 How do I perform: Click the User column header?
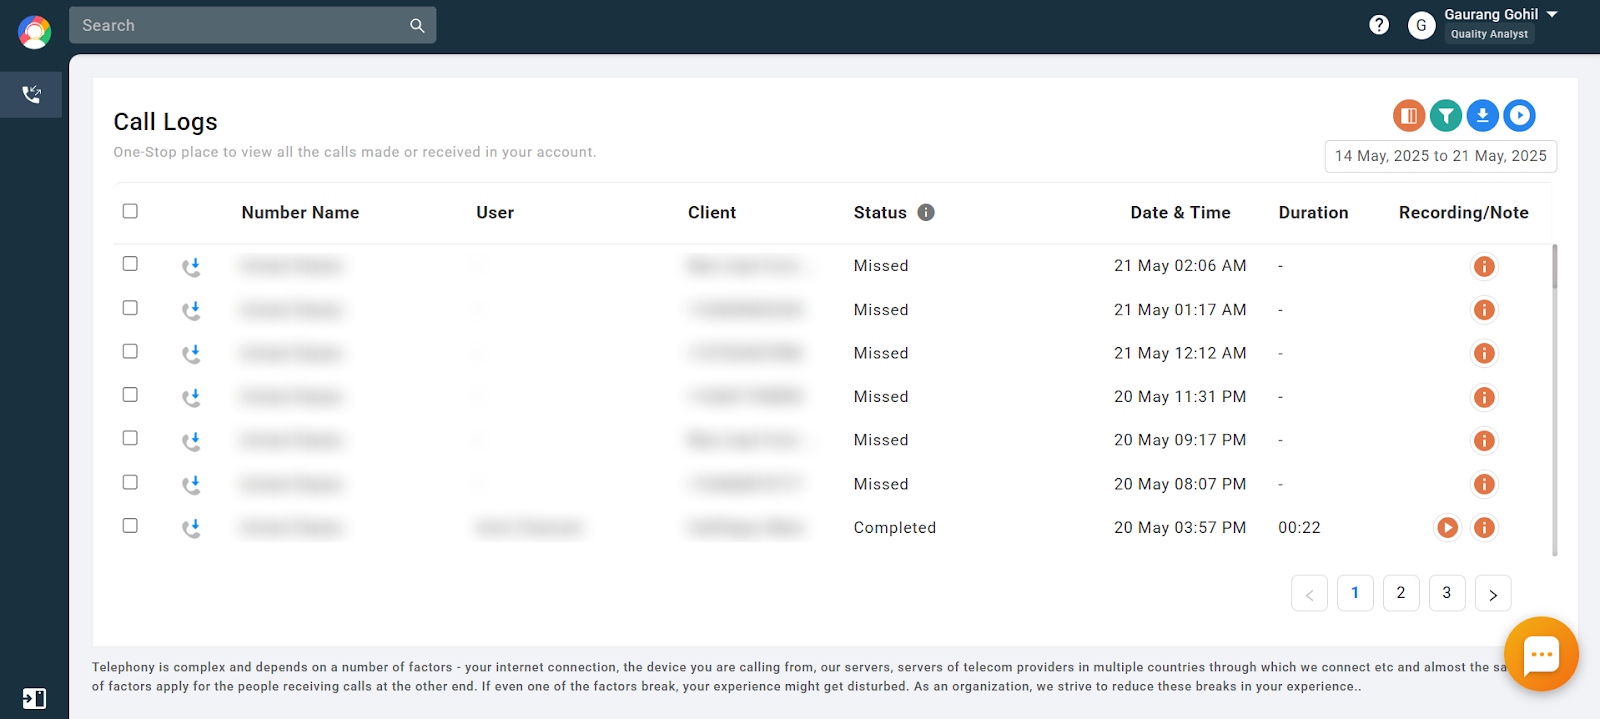point(495,212)
